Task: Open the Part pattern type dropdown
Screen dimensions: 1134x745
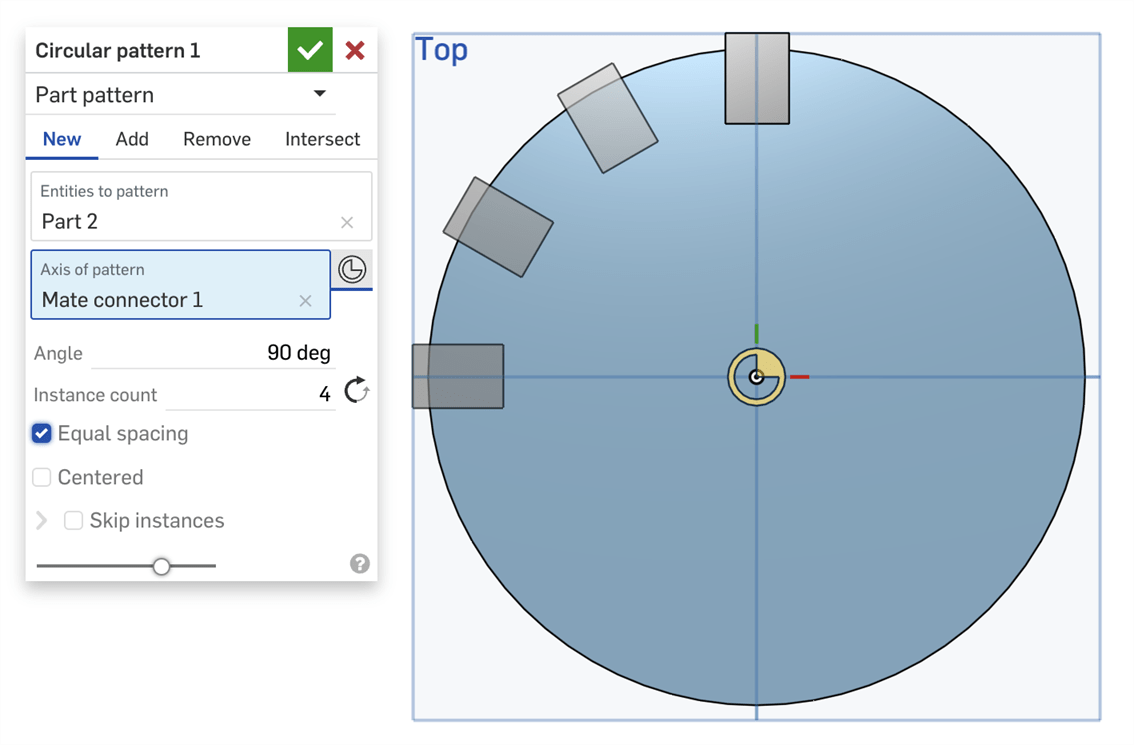Action: click(x=181, y=95)
